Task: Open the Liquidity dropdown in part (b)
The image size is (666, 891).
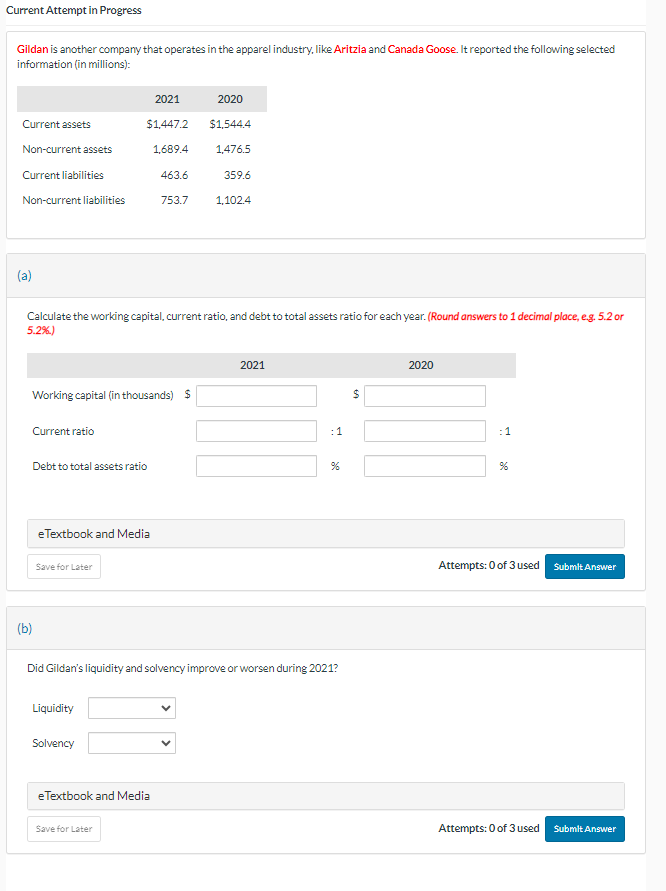Action: pyautogui.click(x=131, y=707)
